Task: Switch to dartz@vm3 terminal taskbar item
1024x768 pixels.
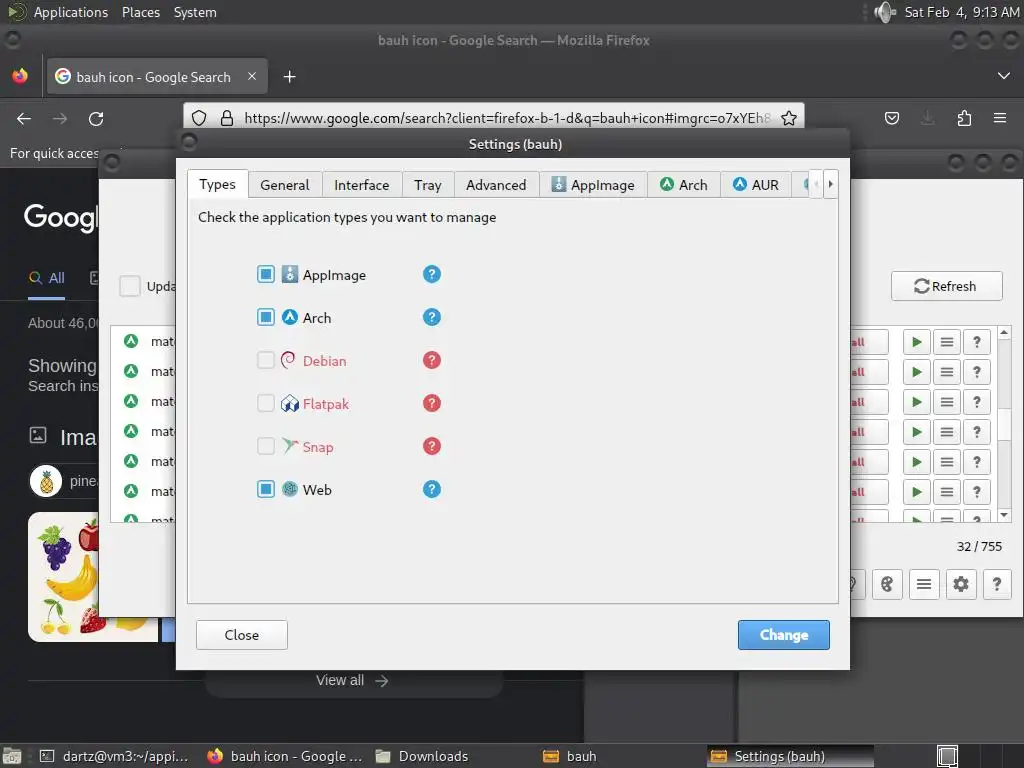Action: point(114,756)
